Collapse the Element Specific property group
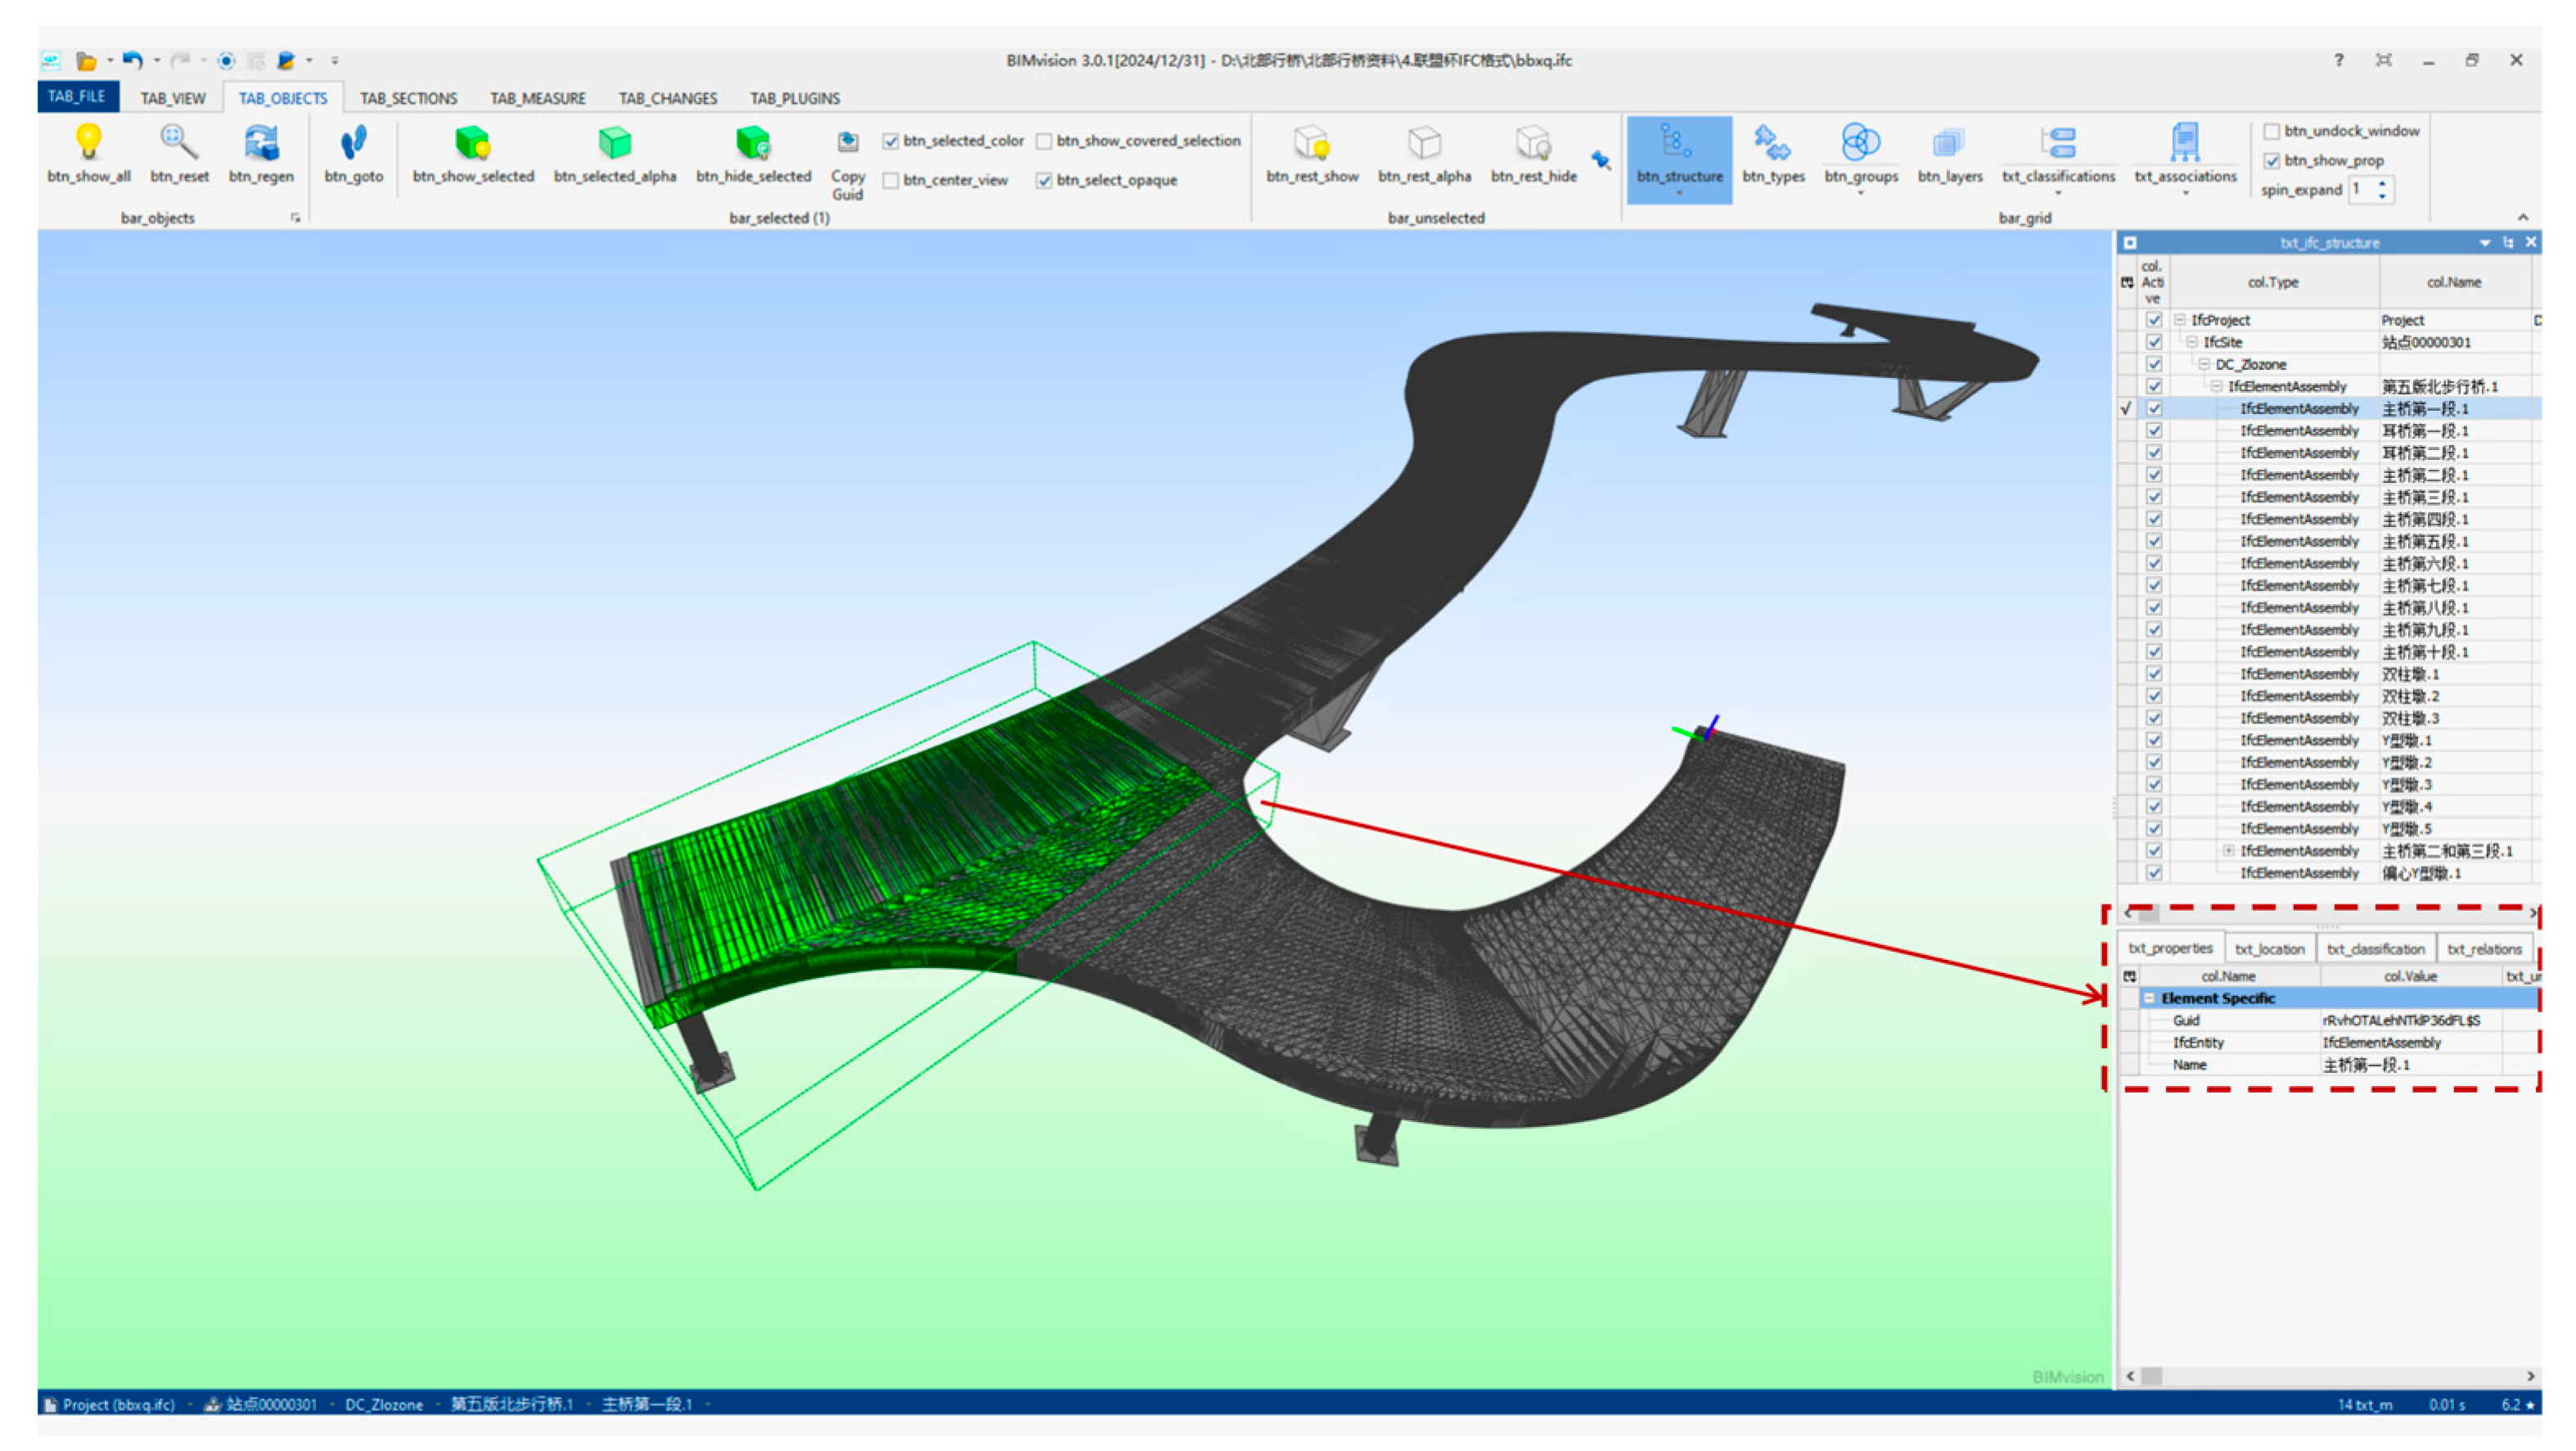The width and height of the screenshot is (2576, 1451). pos(2148,998)
